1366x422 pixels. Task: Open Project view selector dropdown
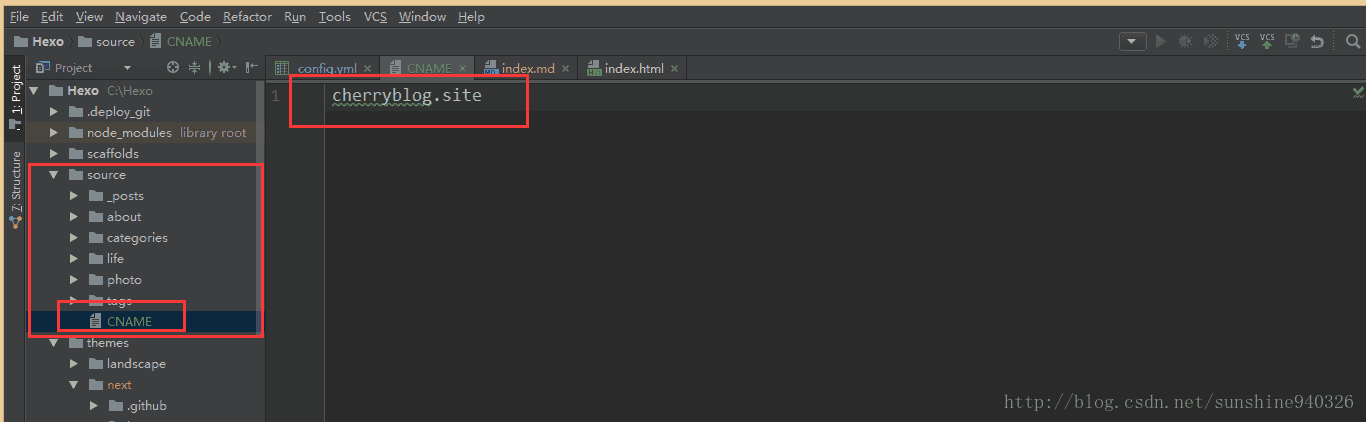pos(127,68)
